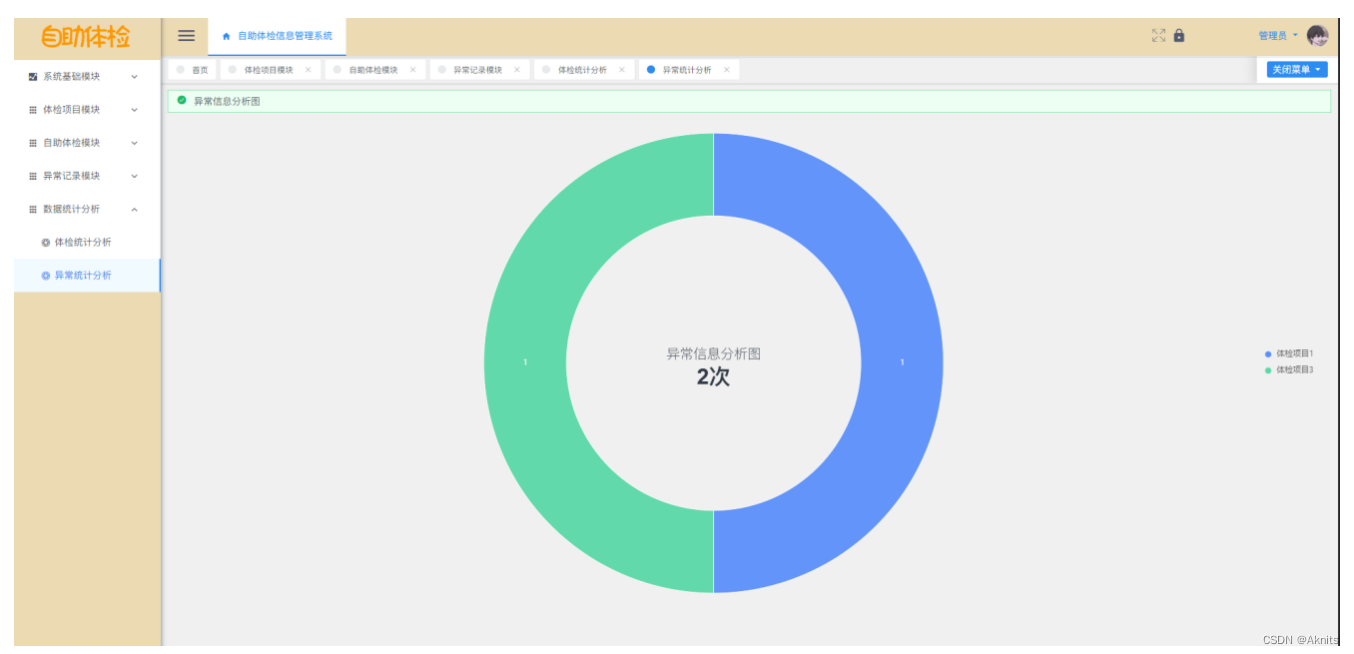This screenshot has height=654, width=1354.
Task: Click the grid icon beside 数据统计分析
Action: (x=33, y=209)
